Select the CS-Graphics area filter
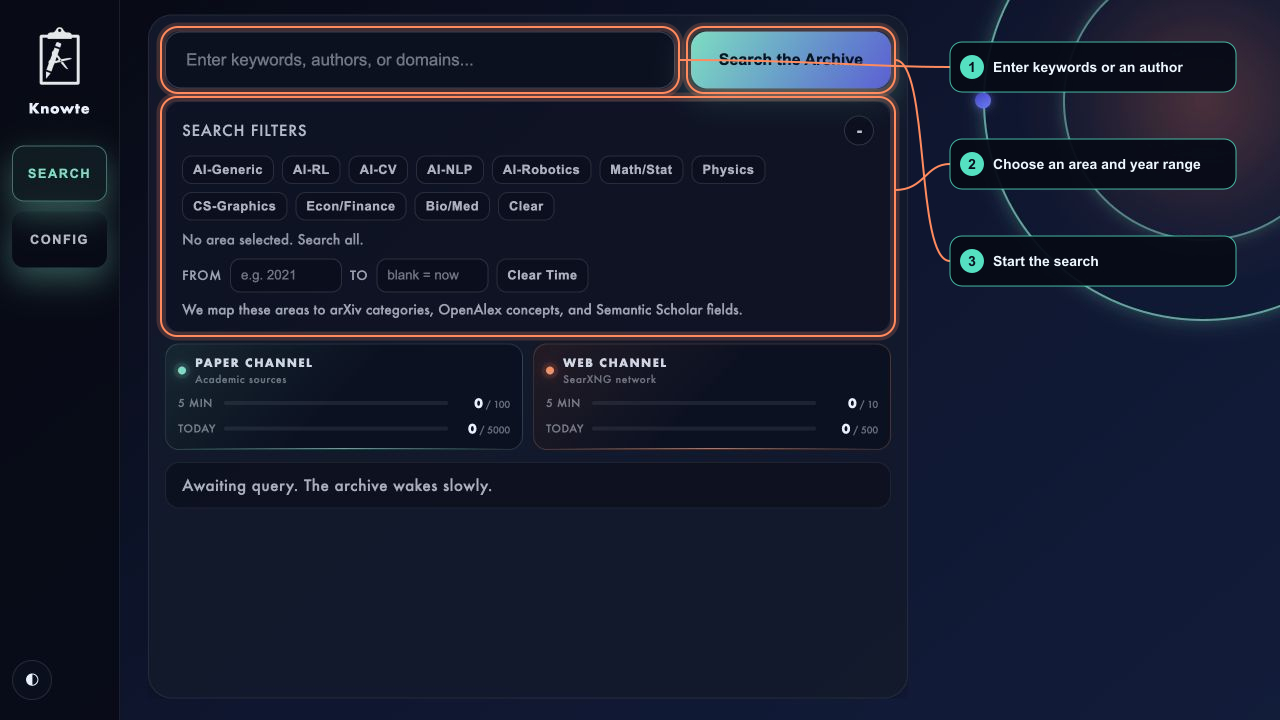 coord(234,206)
